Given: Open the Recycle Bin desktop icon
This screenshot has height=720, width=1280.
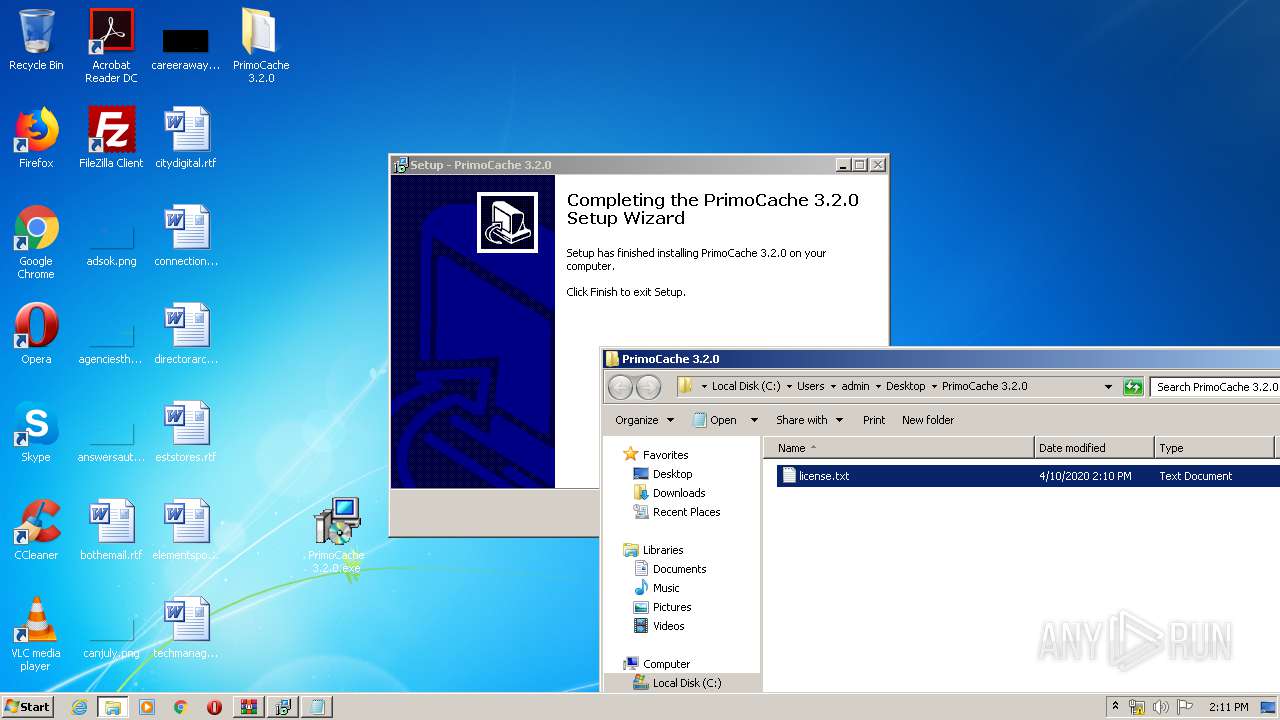Looking at the screenshot, I should point(36,41).
